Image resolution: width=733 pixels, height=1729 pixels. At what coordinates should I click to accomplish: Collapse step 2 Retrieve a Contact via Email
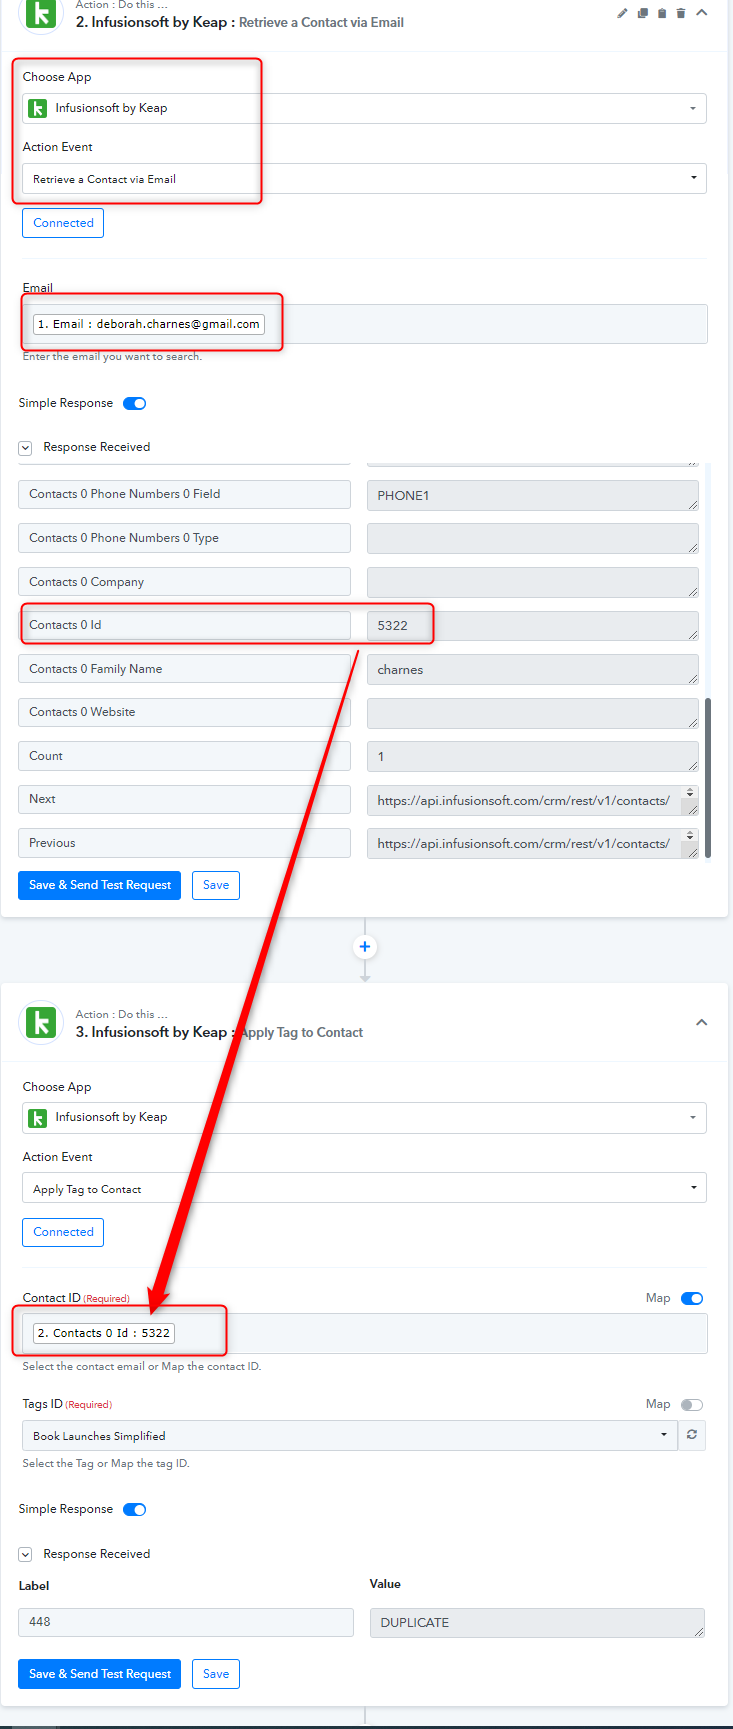(702, 13)
